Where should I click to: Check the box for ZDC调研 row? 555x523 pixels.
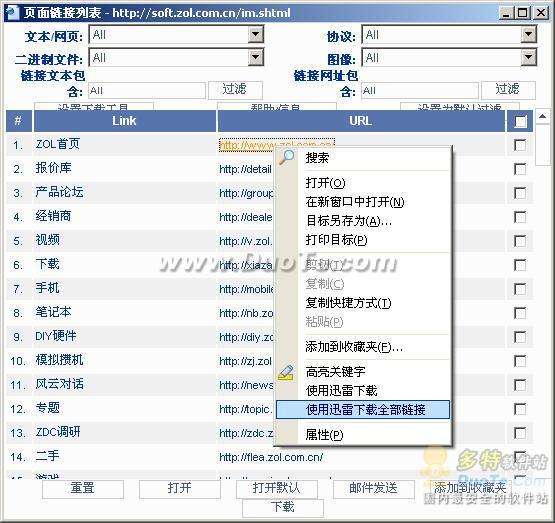pos(520,433)
